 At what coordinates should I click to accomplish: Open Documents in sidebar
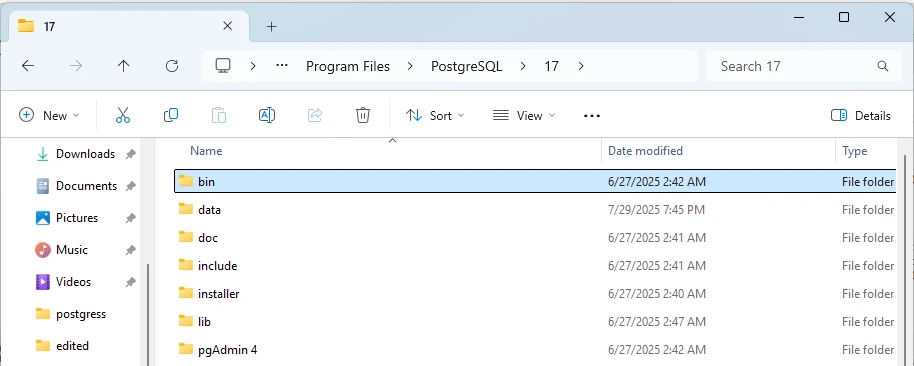[x=86, y=186]
